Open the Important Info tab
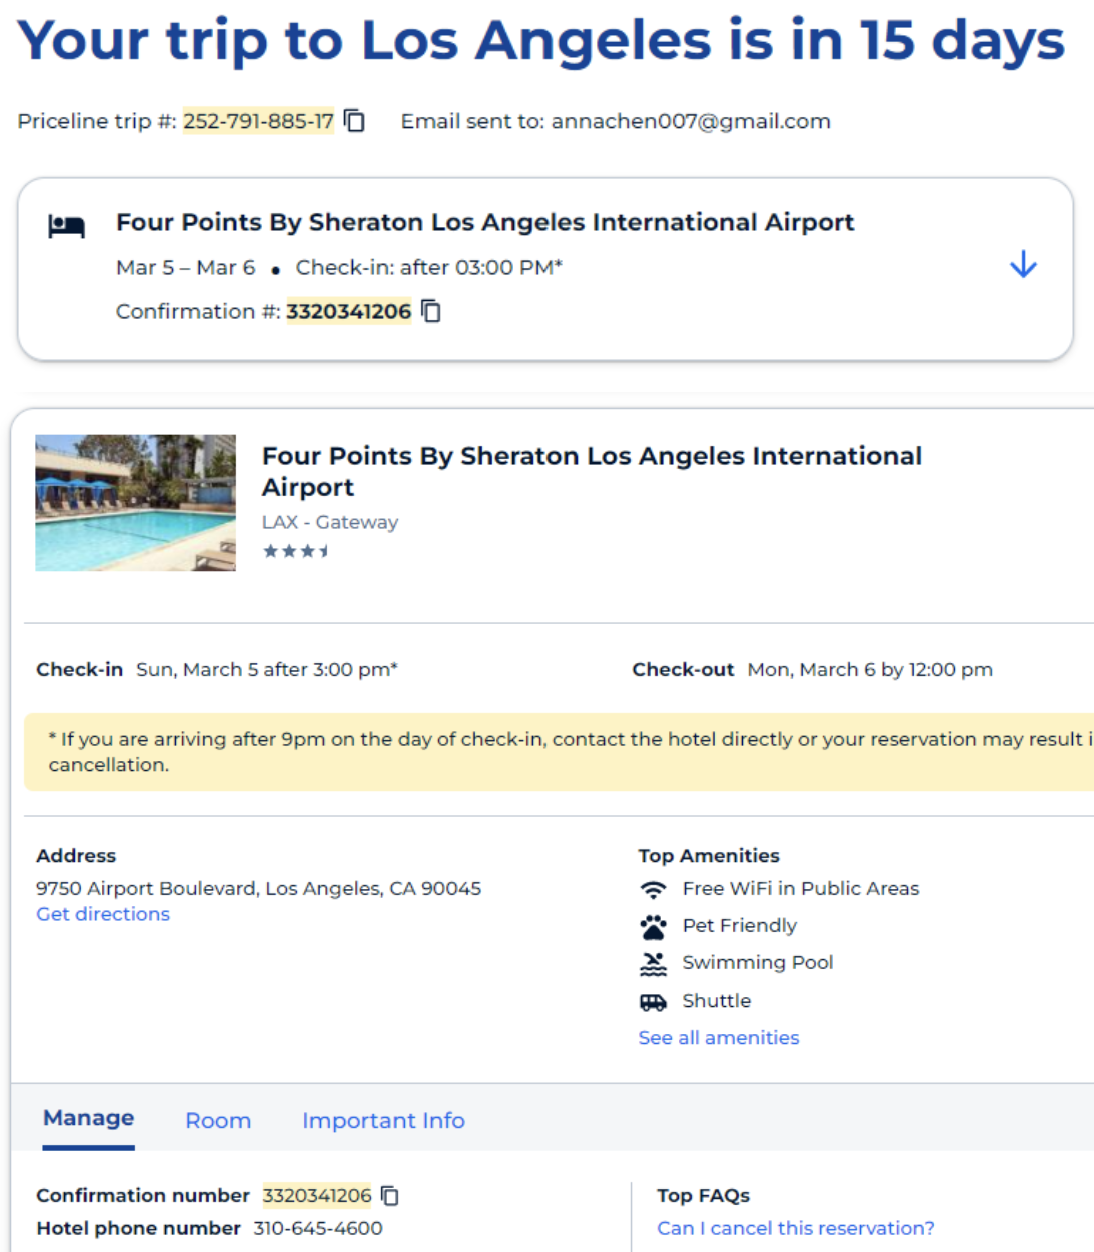Viewport: 1094px width, 1252px height. coord(383,1121)
